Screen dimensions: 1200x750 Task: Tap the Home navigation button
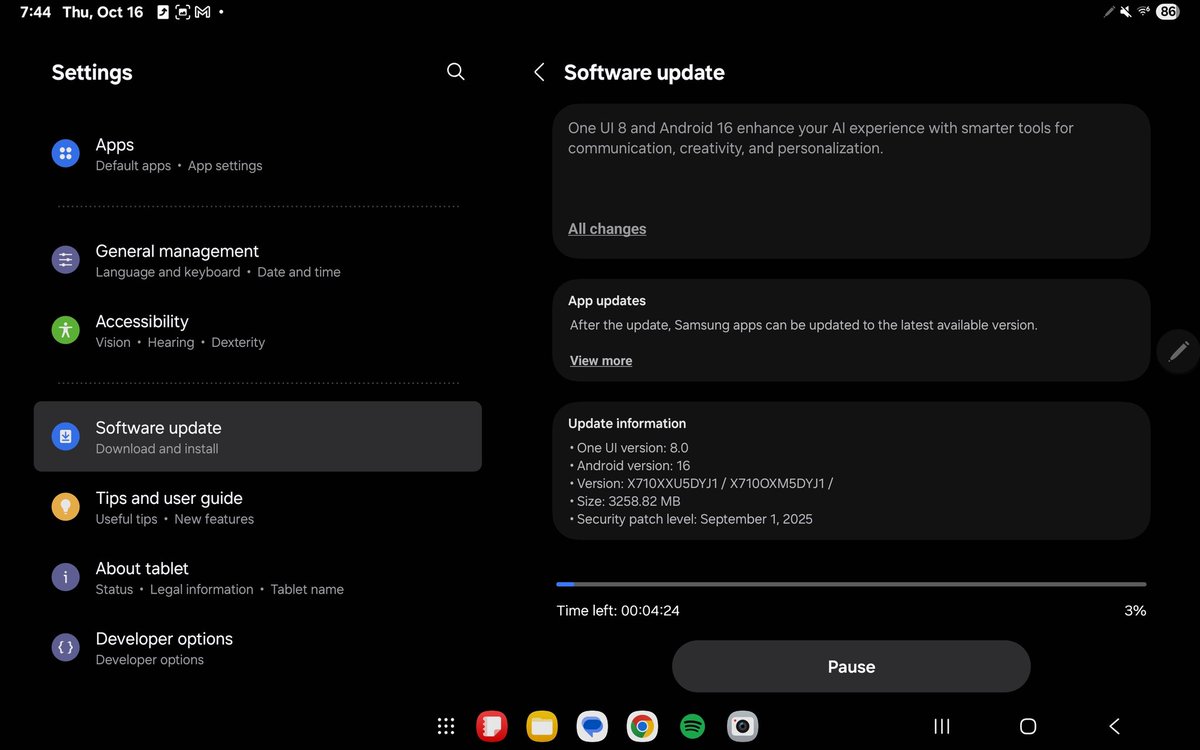(x=1028, y=727)
